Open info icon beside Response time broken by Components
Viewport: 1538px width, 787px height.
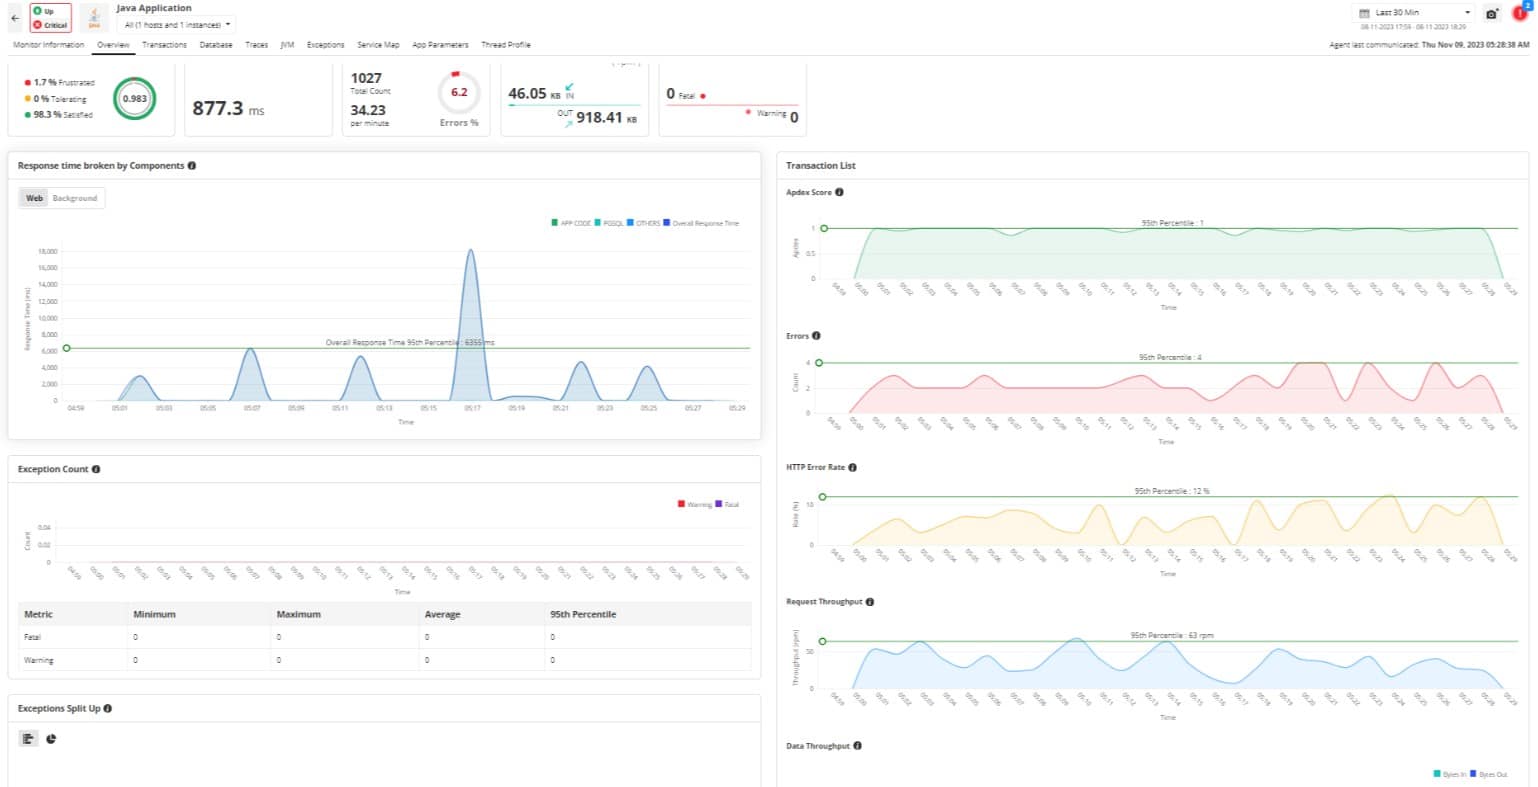191,166
